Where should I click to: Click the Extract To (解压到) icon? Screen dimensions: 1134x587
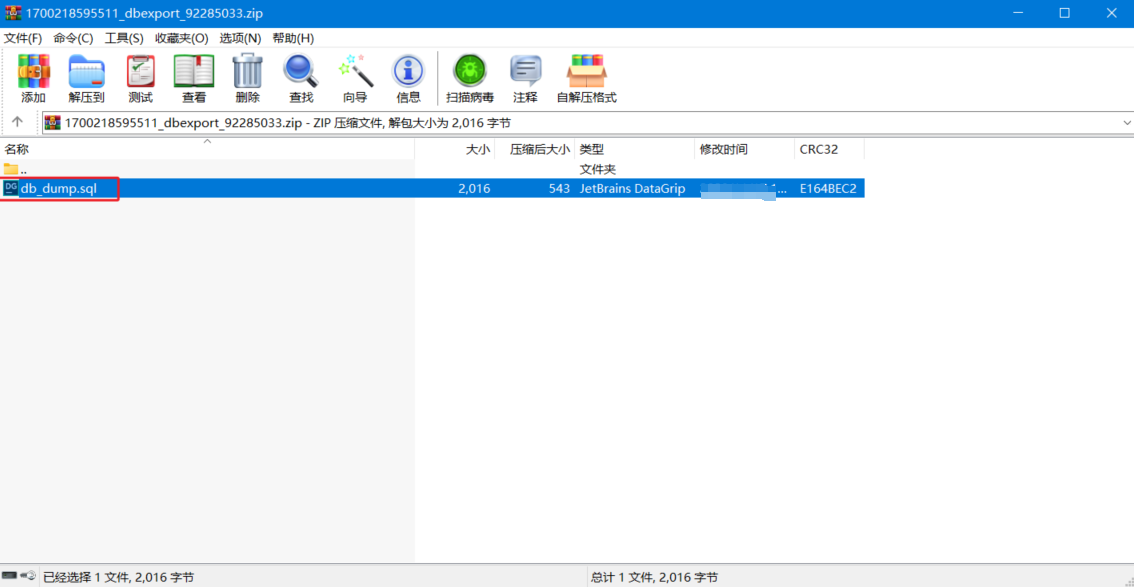coord(87,71)
